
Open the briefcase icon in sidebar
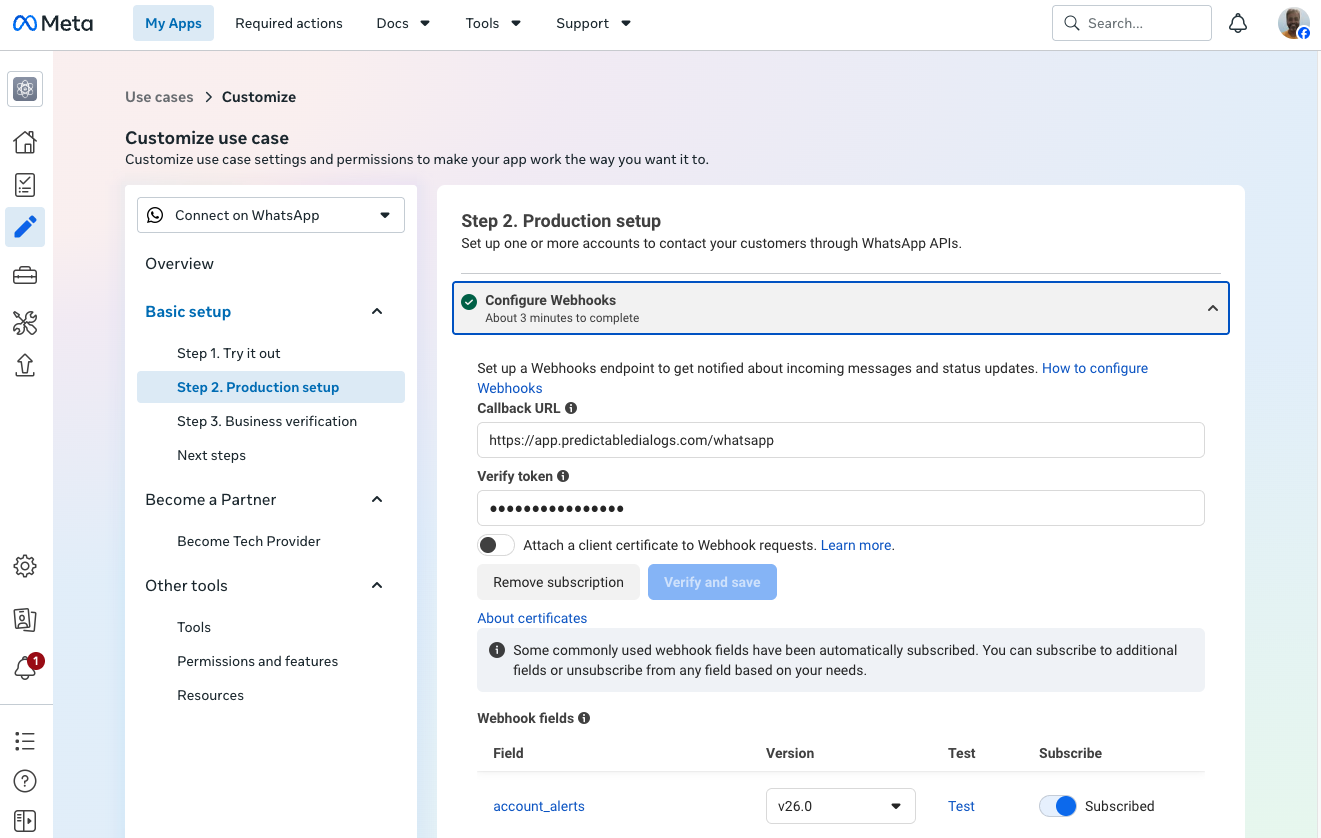coord(25,275)
